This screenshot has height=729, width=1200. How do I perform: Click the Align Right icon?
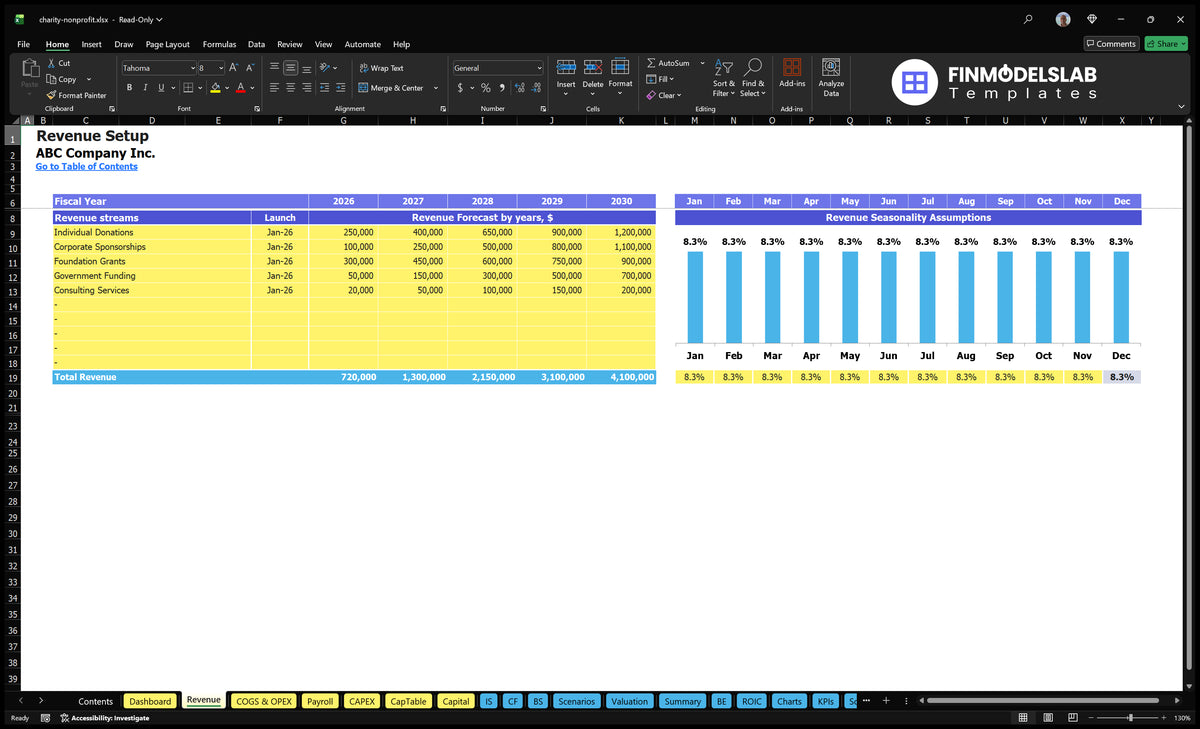pos(307,88)
